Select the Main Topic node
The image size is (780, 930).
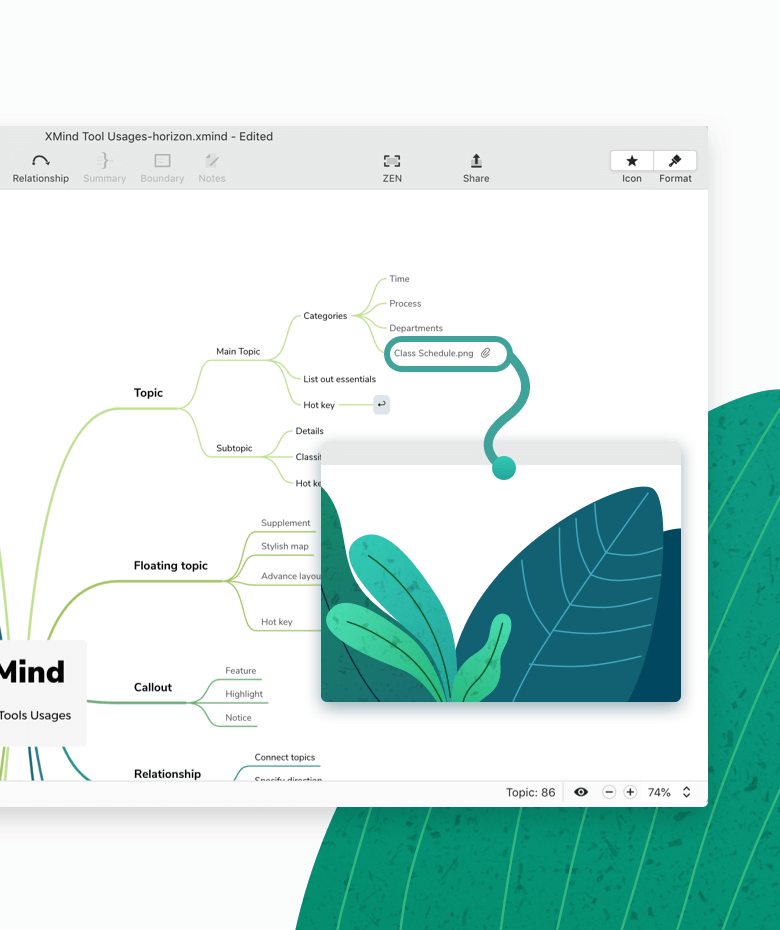(x=238, y=351)
